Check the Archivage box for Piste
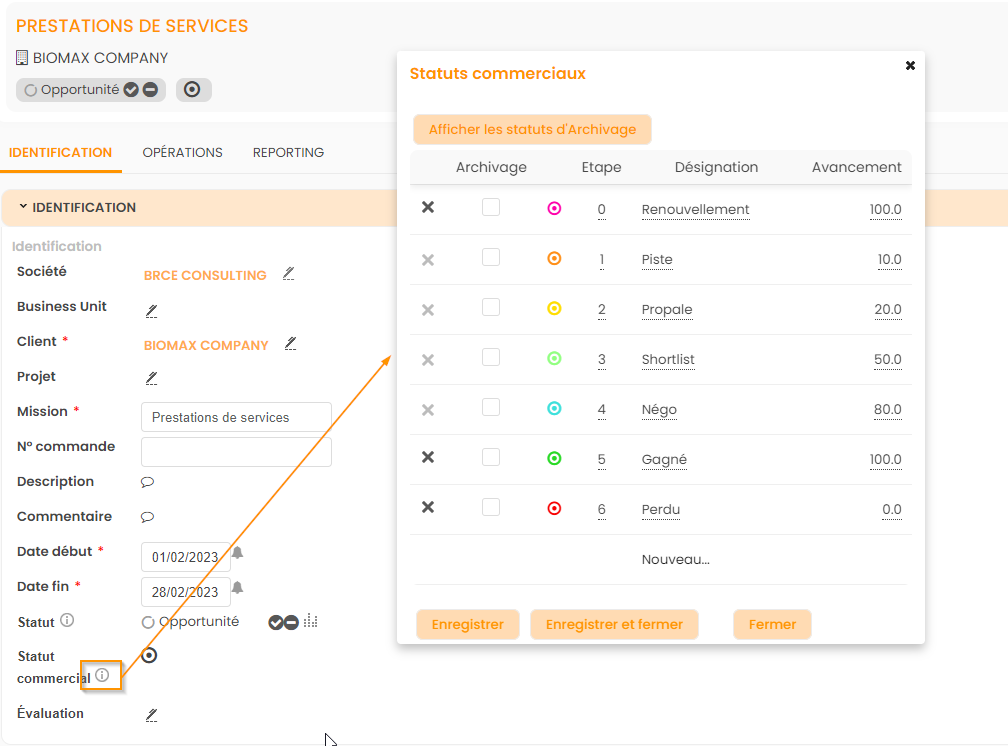 [x=491, y=258]
